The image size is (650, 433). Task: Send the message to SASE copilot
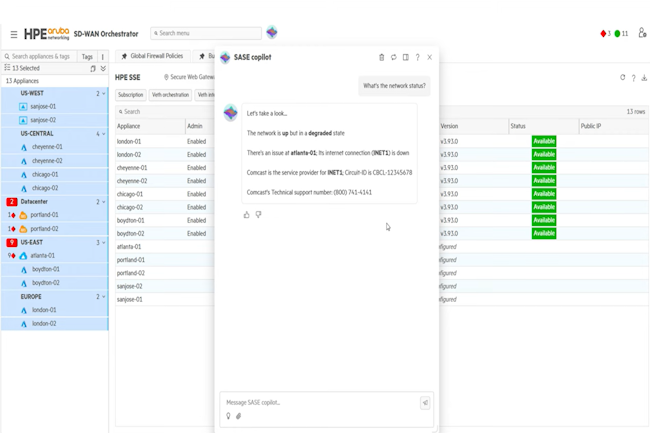[425, 403]
